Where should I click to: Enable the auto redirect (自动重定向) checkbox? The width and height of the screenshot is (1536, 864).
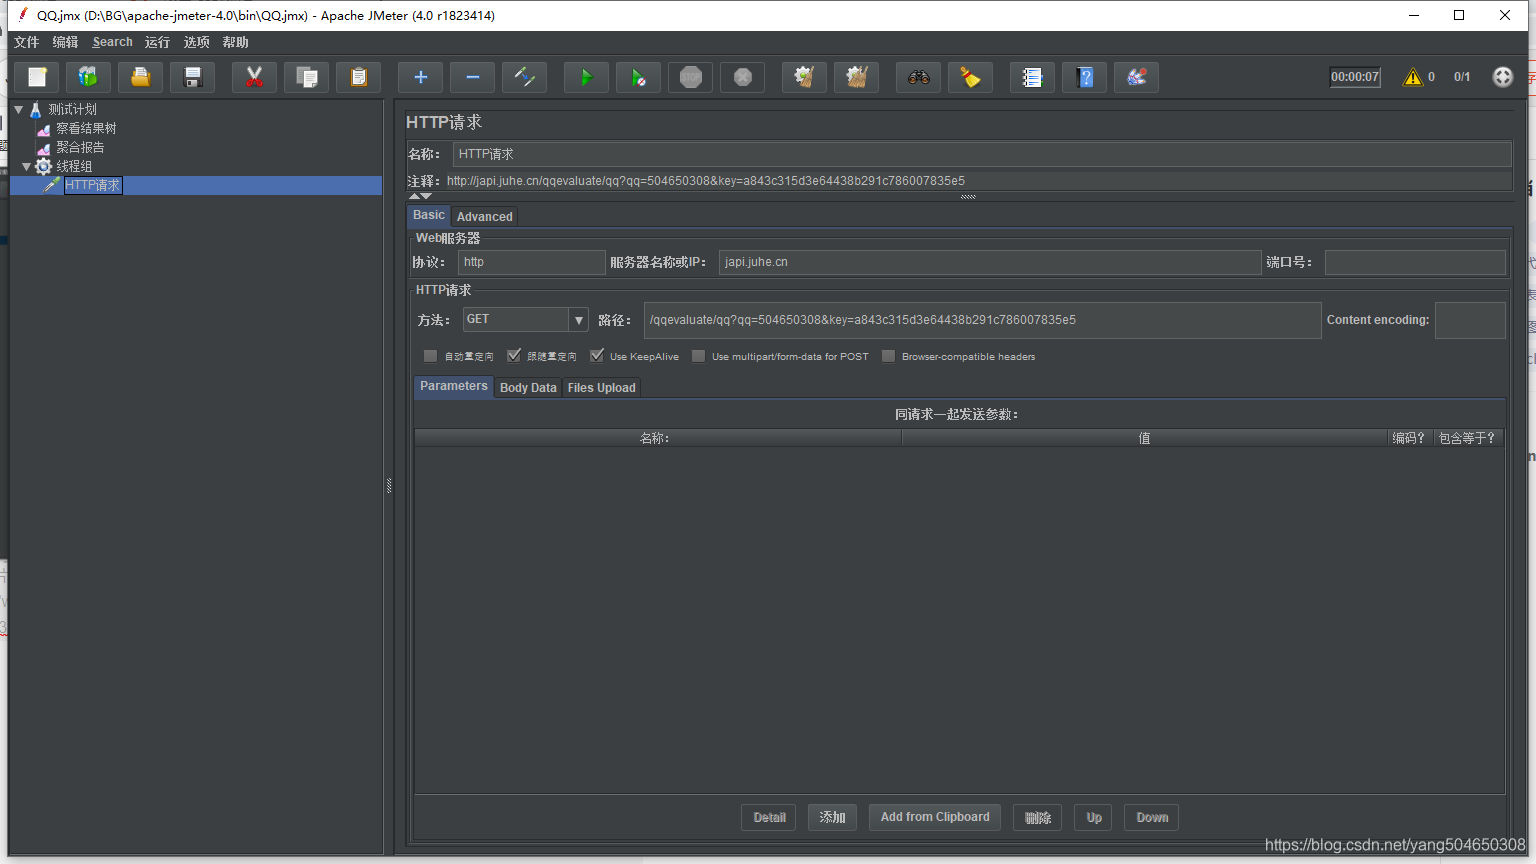click(x=430, y=356)
